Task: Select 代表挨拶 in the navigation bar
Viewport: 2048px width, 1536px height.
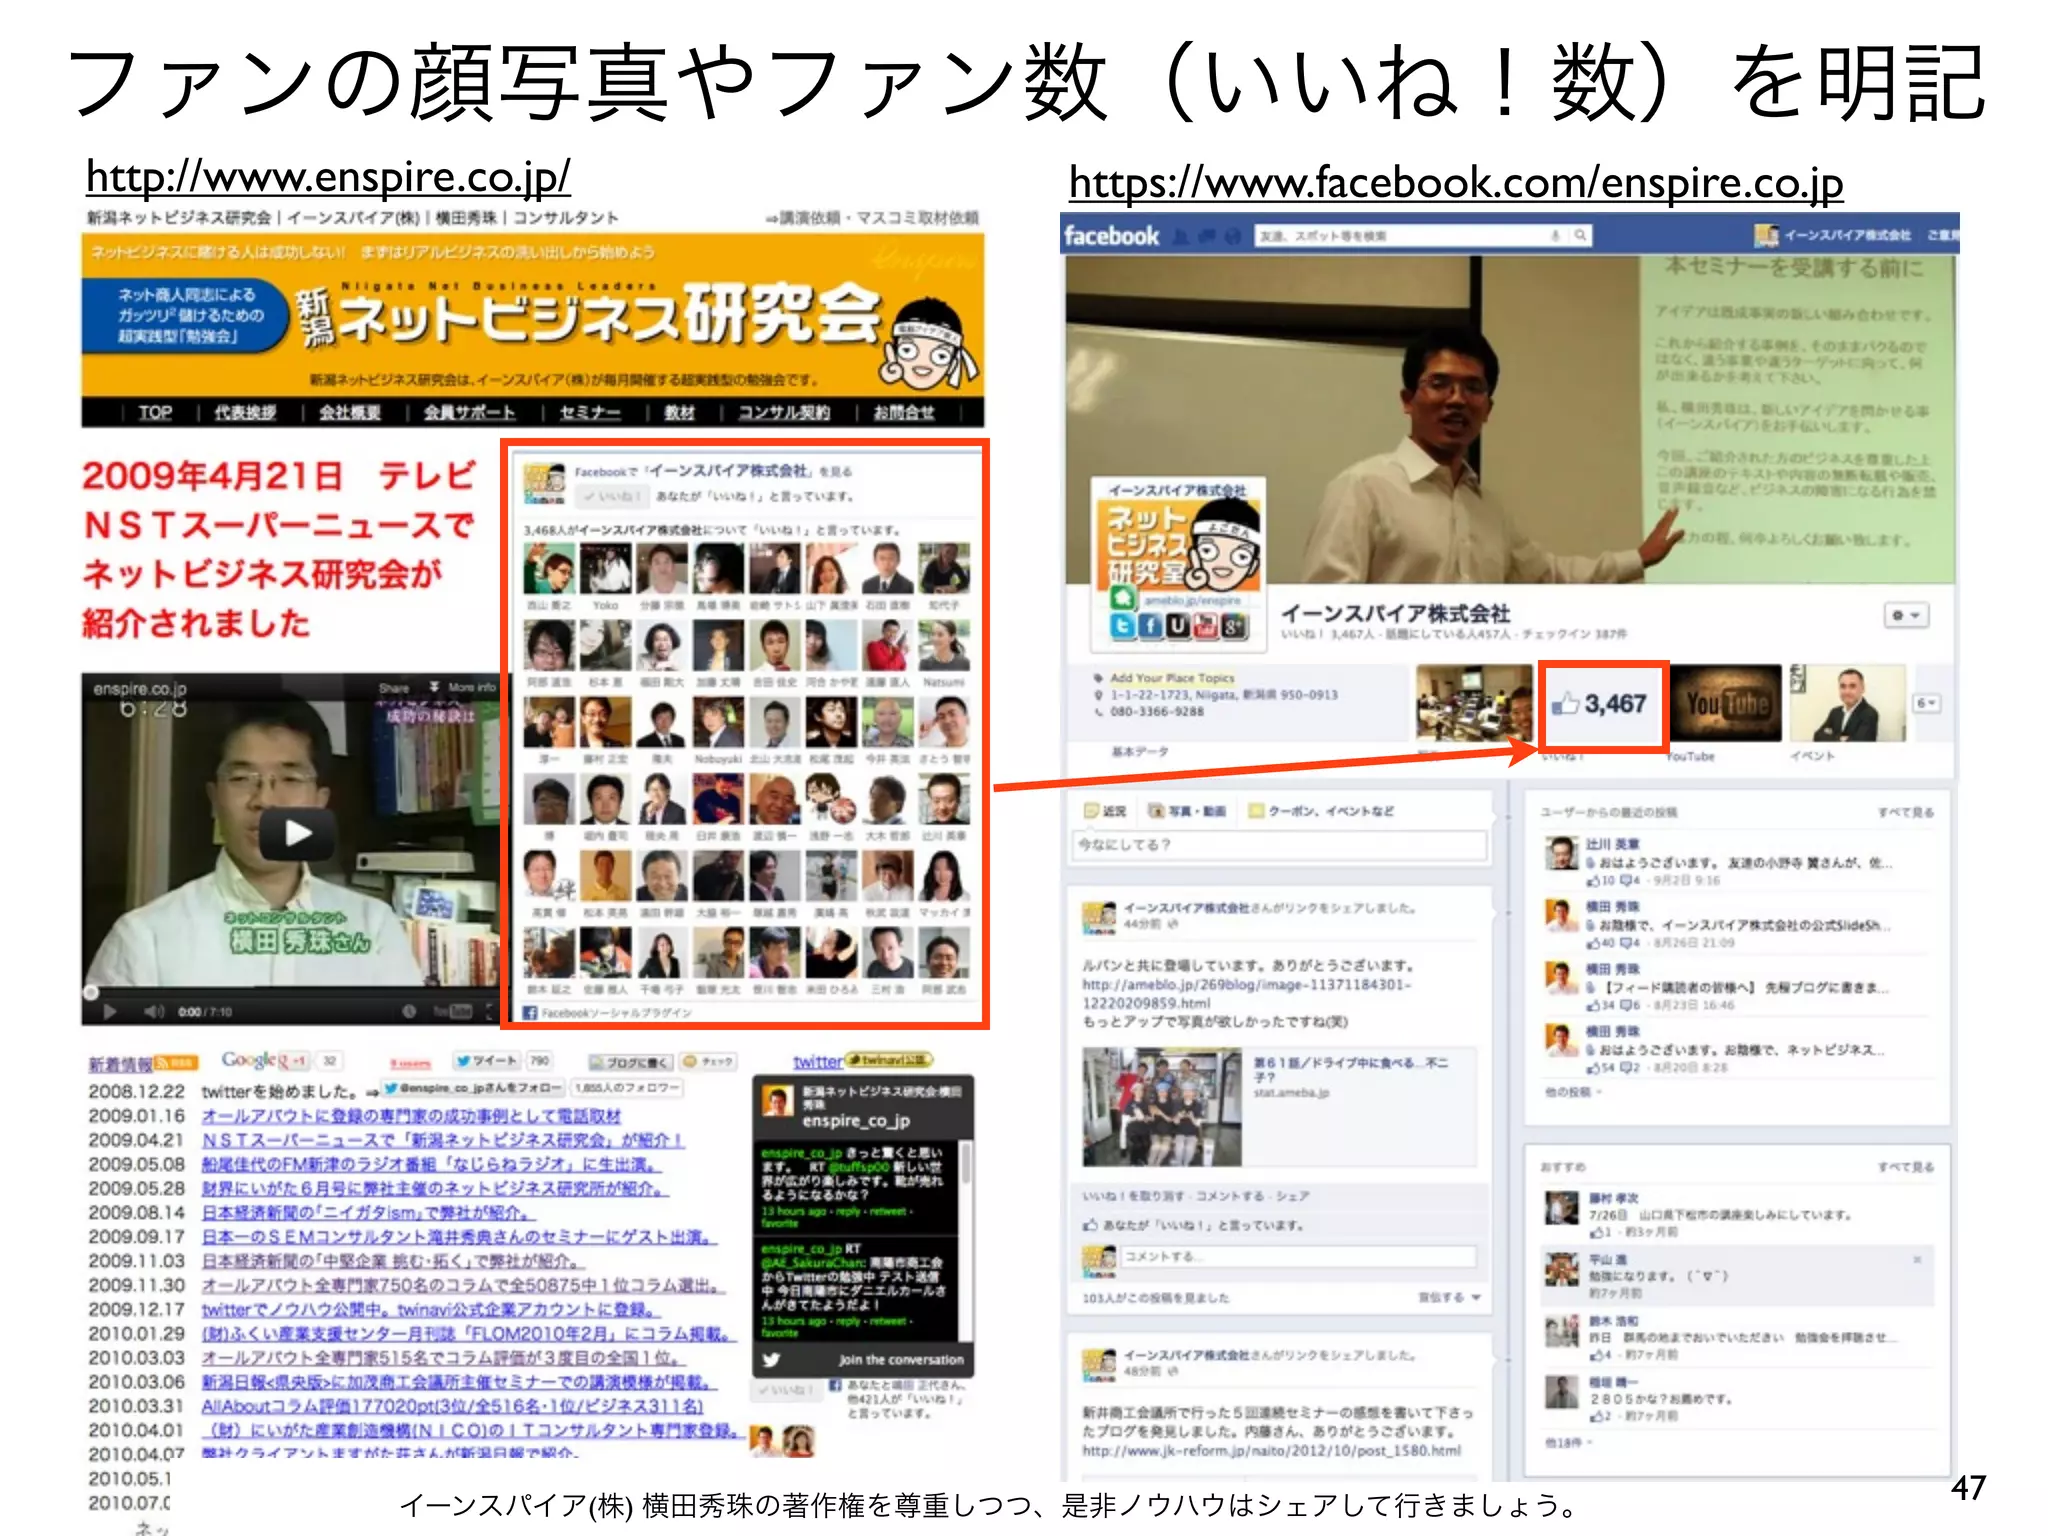Action: coord(245,412)
